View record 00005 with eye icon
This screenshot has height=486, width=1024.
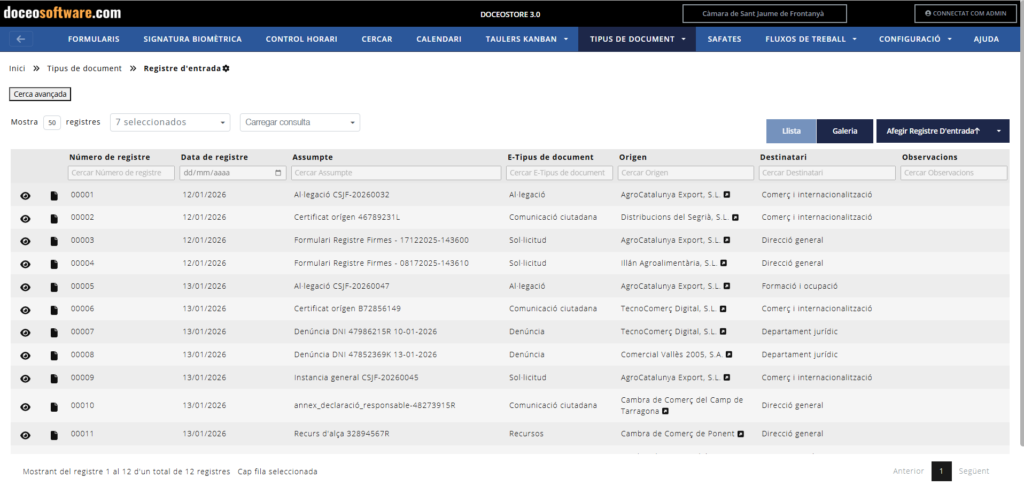[25, 286]
